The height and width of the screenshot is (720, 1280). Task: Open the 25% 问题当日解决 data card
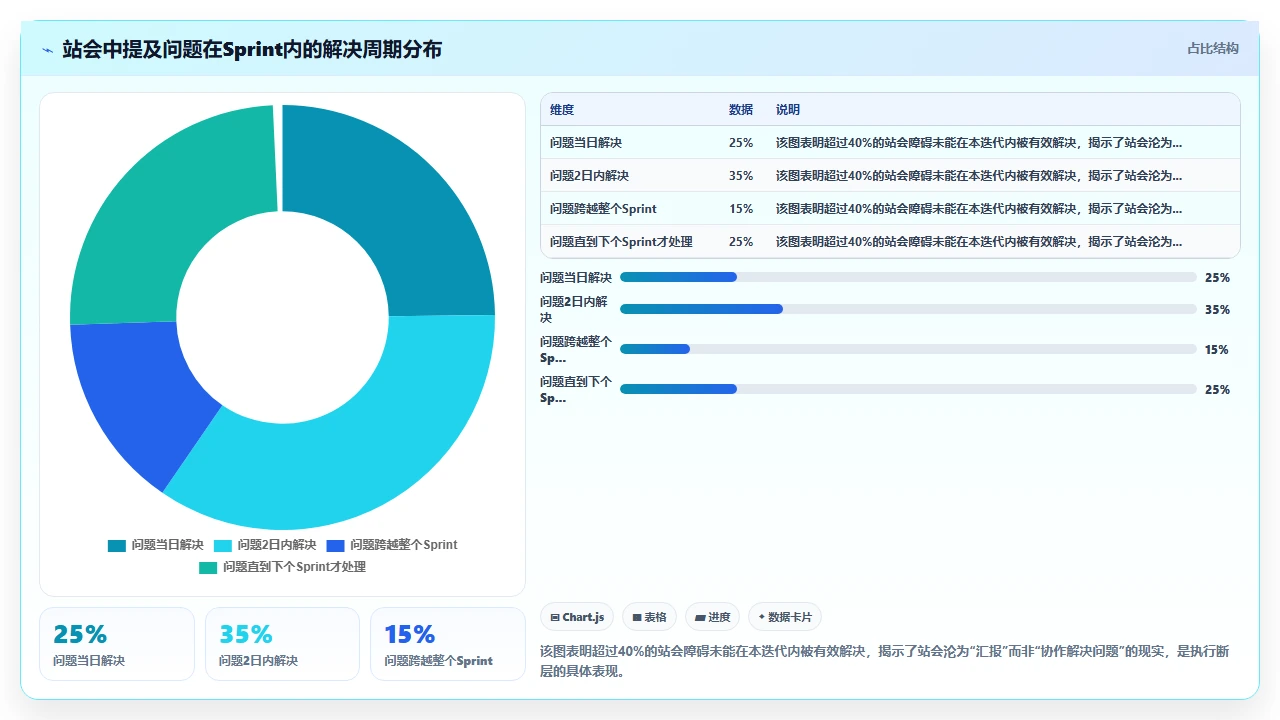pyautogui.click(x=117, y=644)
